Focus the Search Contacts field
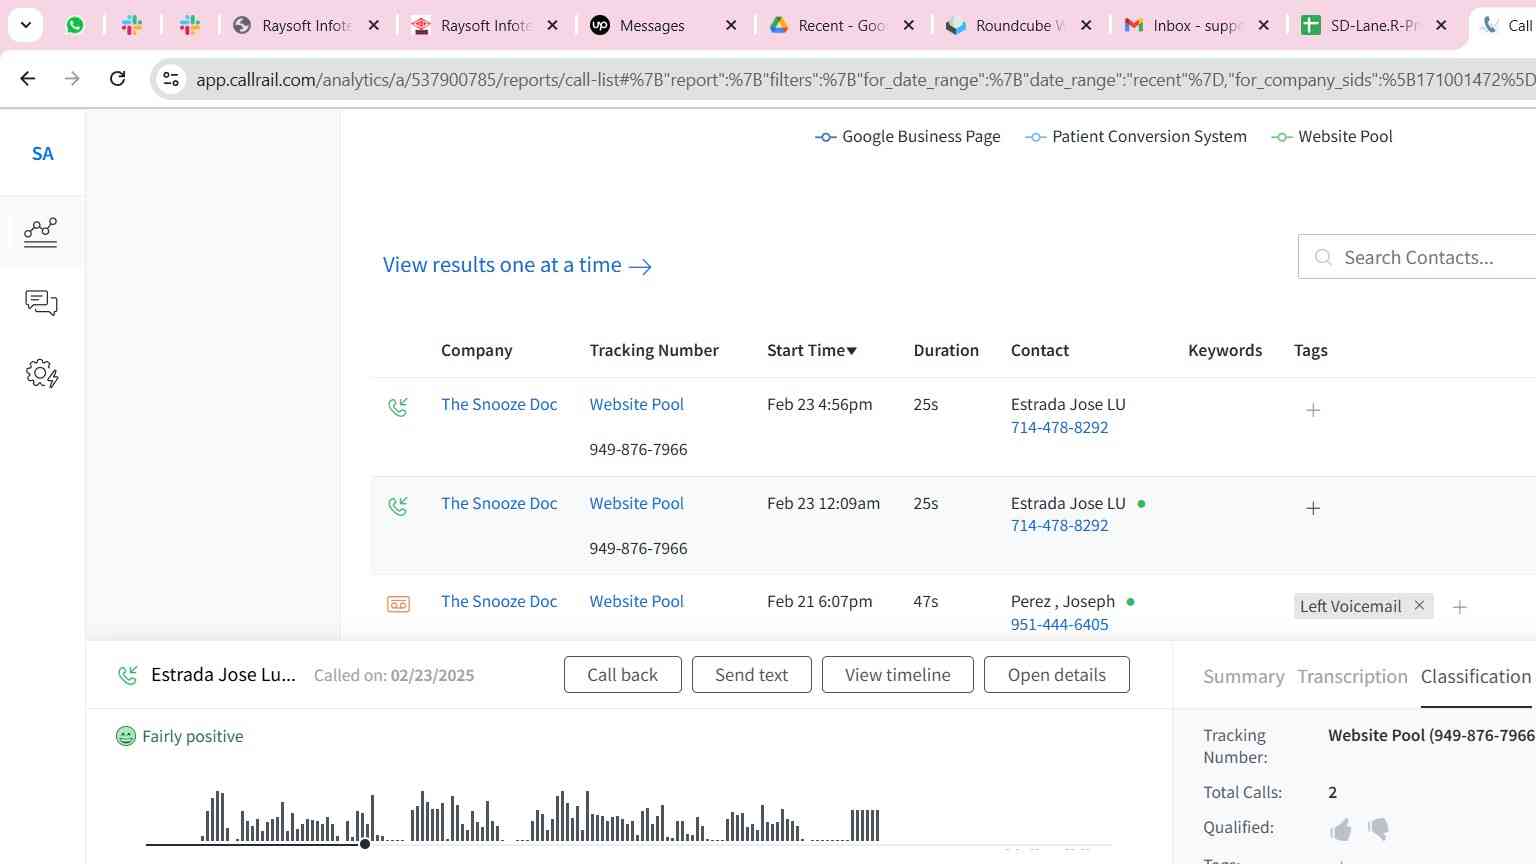1536x864 pixels. click(x=1417, y=257)
